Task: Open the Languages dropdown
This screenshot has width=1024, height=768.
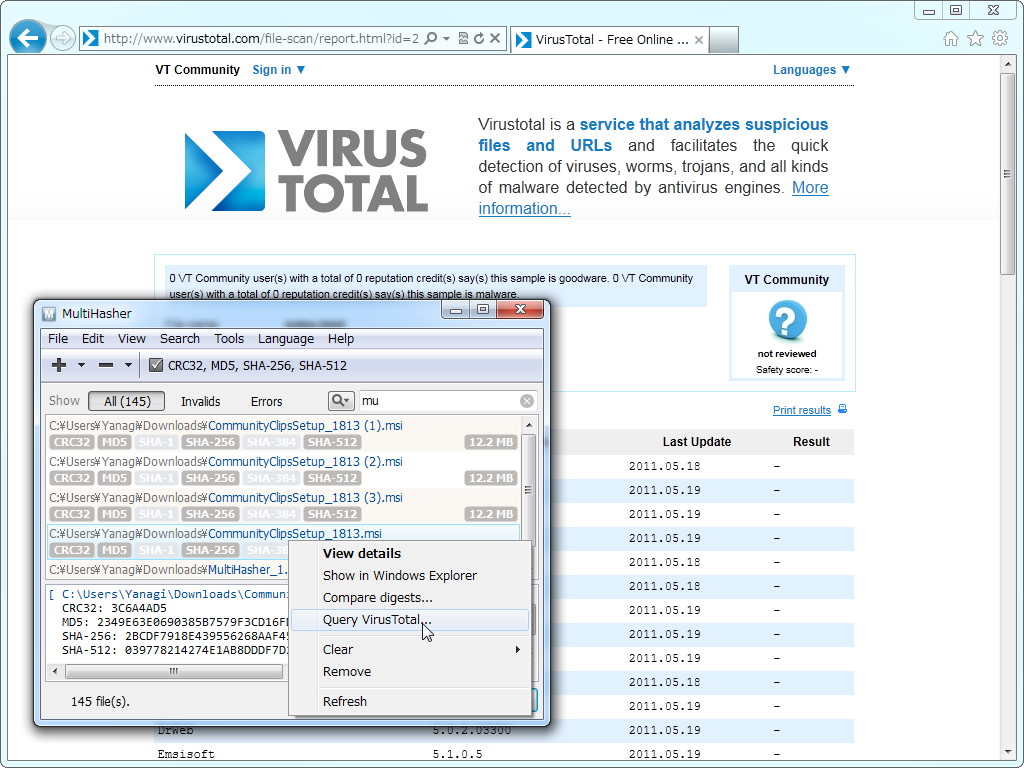Action: (x=810, y=70)
